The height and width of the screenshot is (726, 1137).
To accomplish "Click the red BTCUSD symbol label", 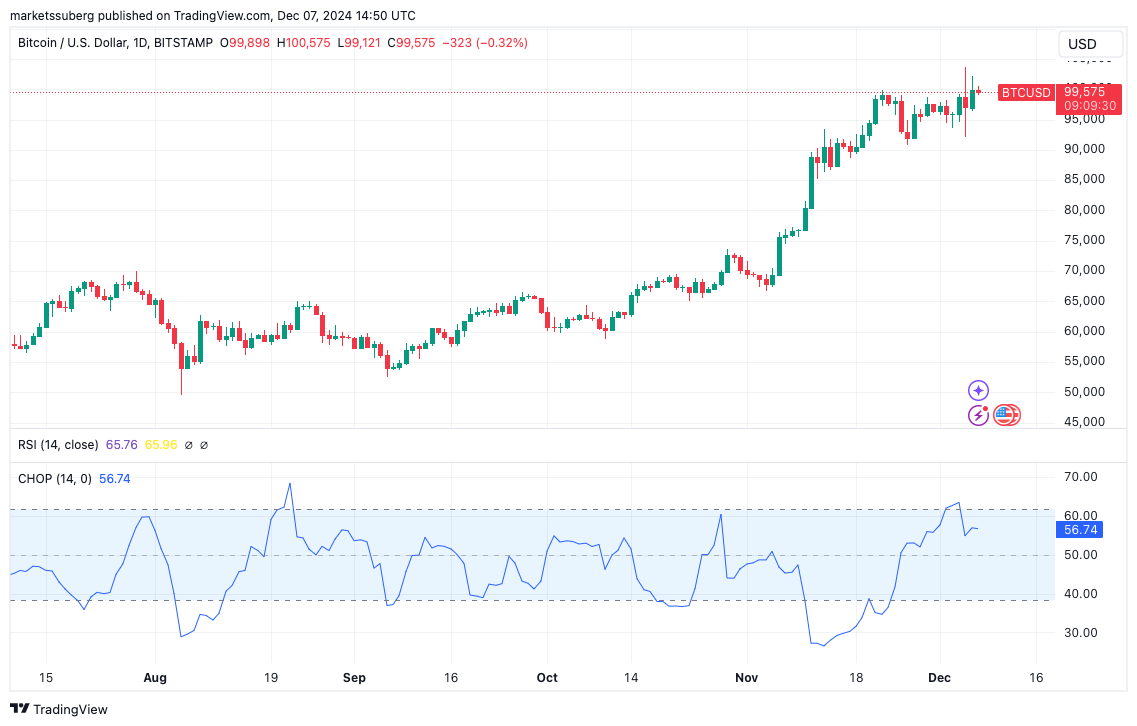I will [x=1026, y=93].
